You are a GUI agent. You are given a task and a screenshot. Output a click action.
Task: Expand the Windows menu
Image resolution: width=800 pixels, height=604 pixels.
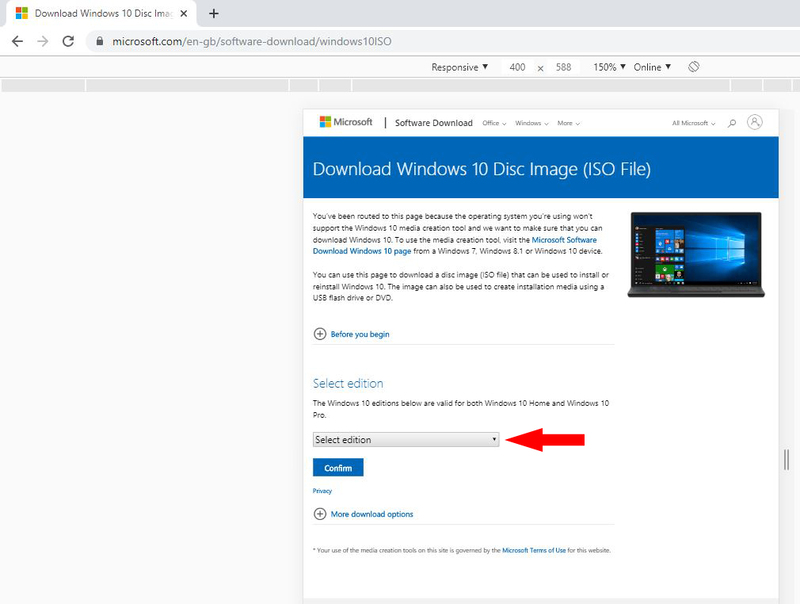pyautogui.click(x=532, y=123)
